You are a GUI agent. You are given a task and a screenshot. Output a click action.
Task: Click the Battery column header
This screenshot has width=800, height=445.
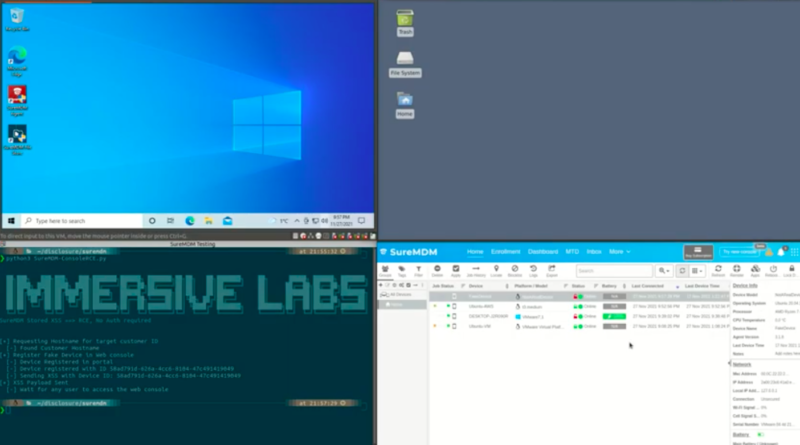coord(609,286)
